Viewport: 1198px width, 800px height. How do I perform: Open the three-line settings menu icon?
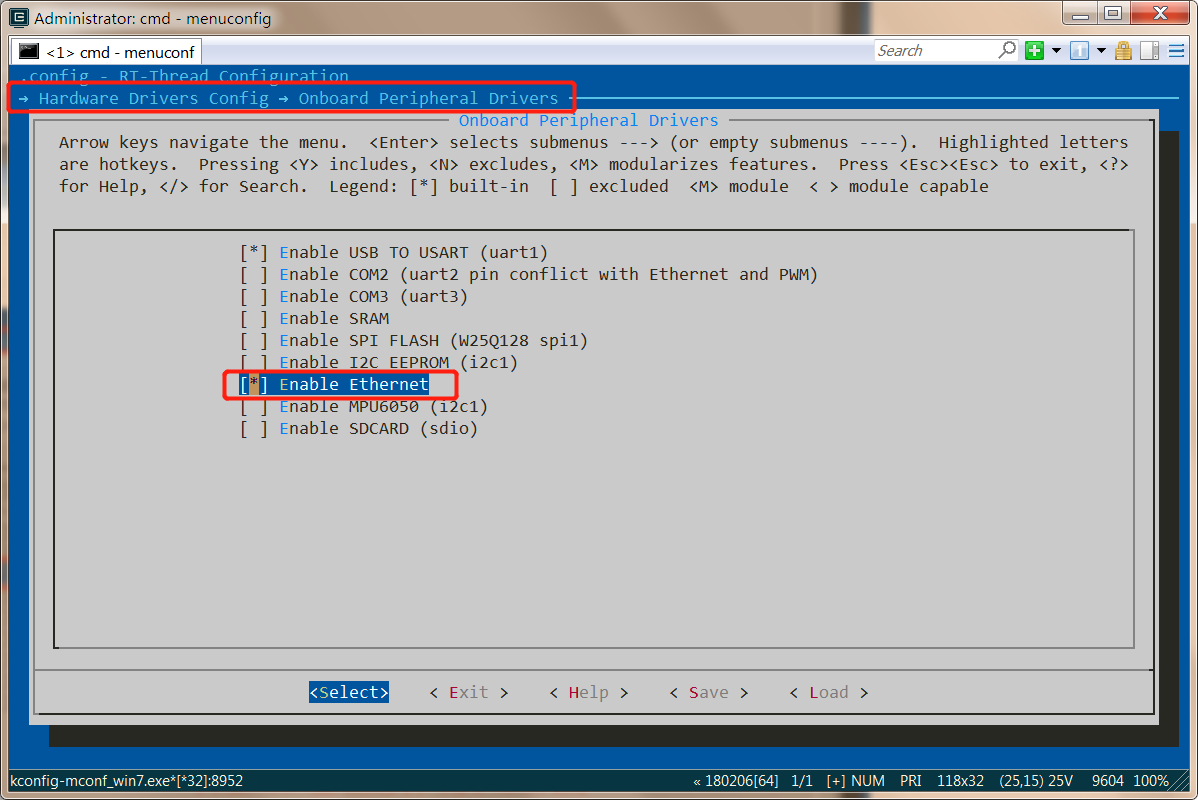tap(1177, 50)
